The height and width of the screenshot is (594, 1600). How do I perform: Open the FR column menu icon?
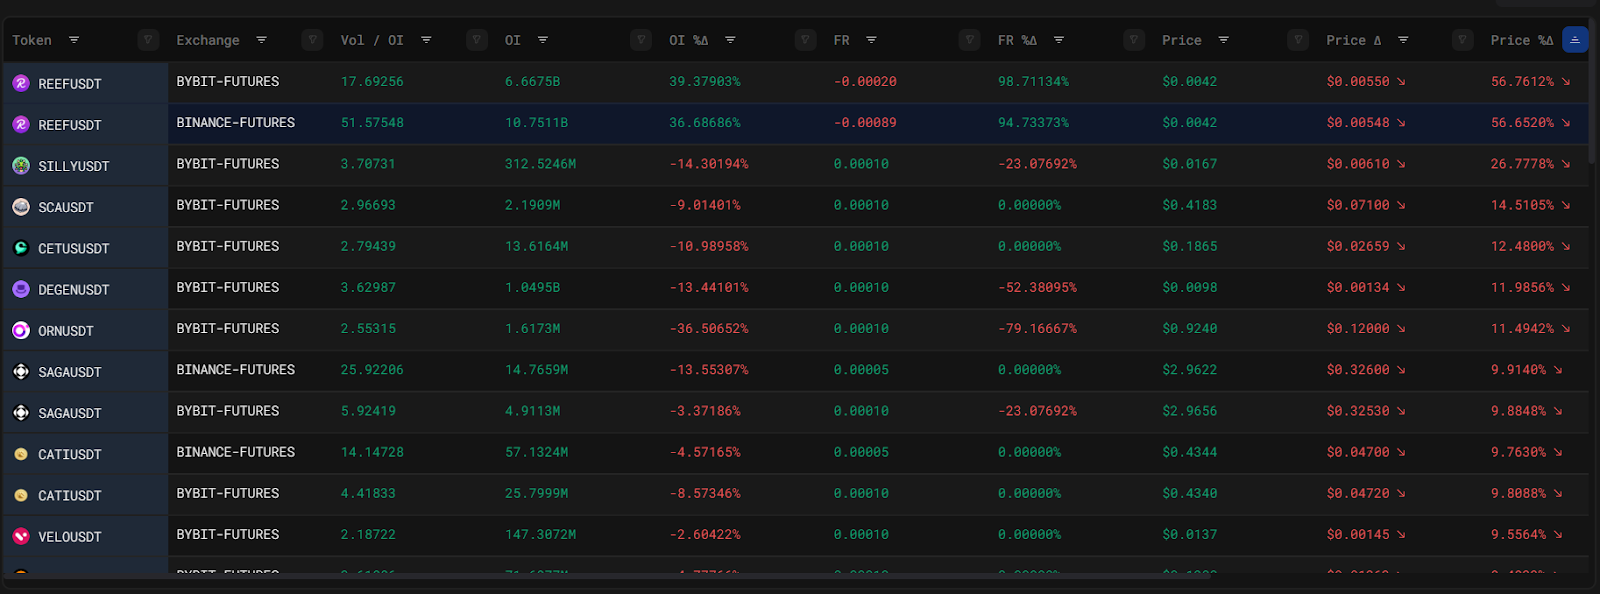[x=871, y=40]
